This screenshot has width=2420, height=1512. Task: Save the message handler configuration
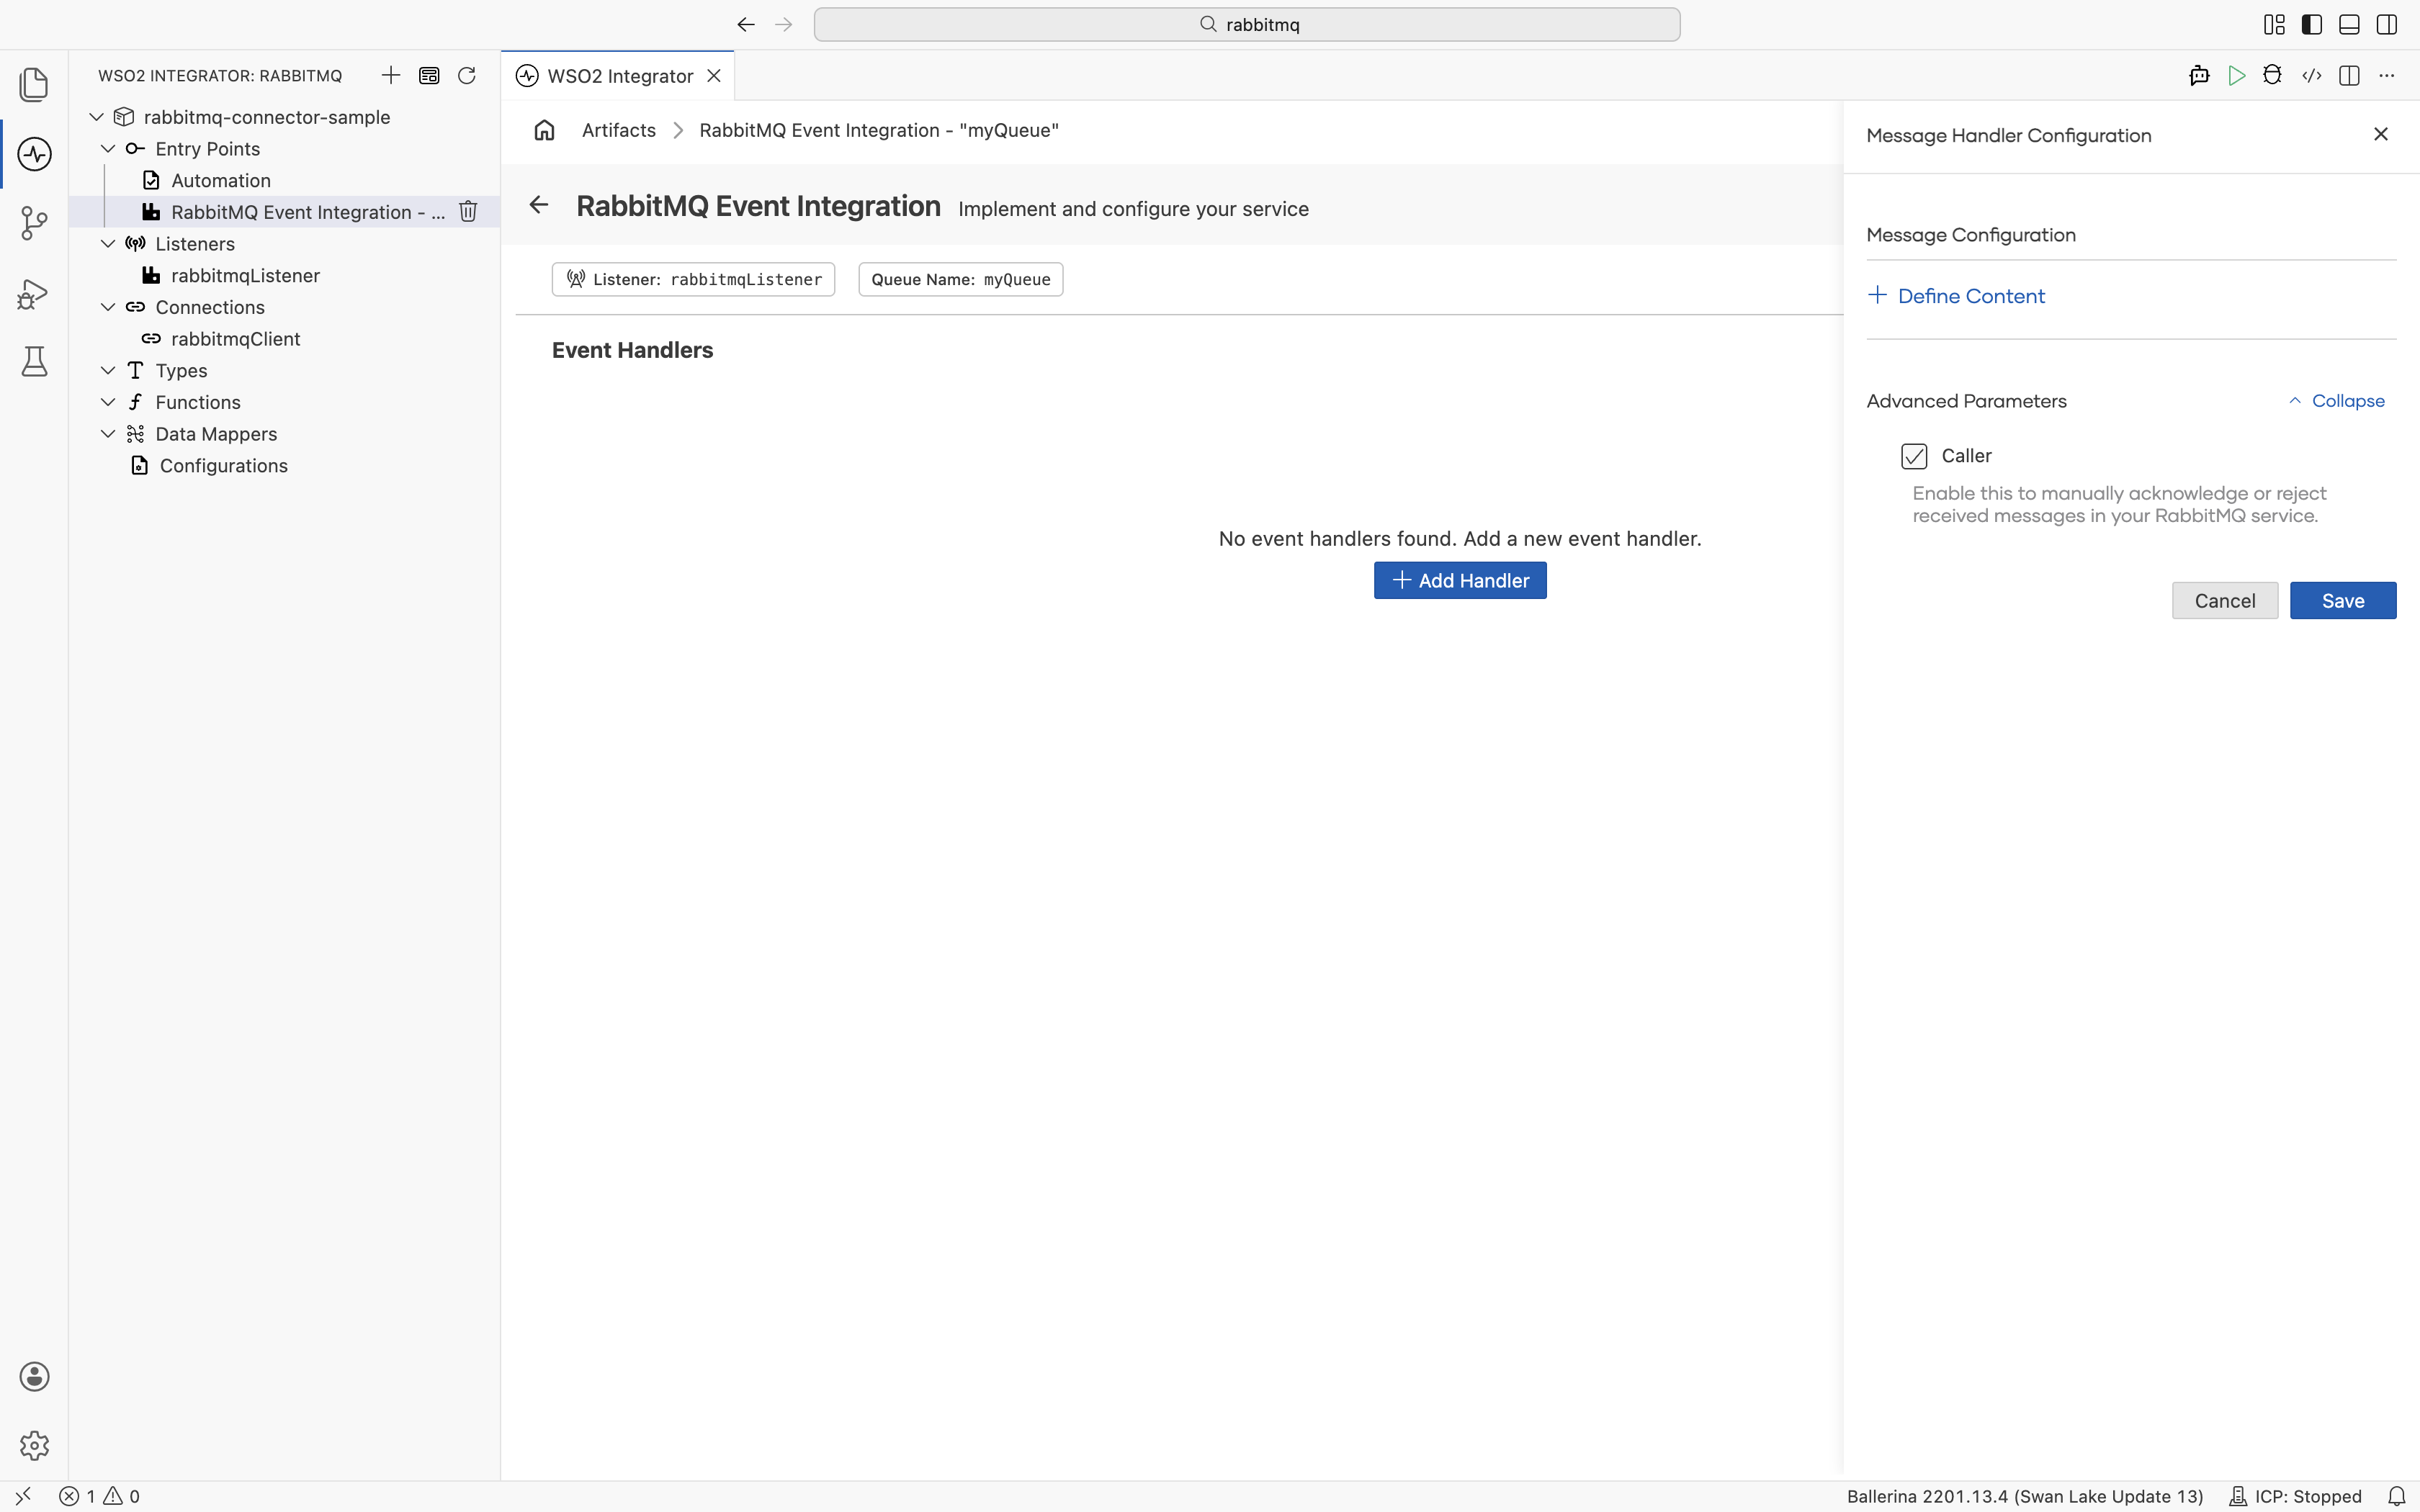click(x=2343, y=601)
